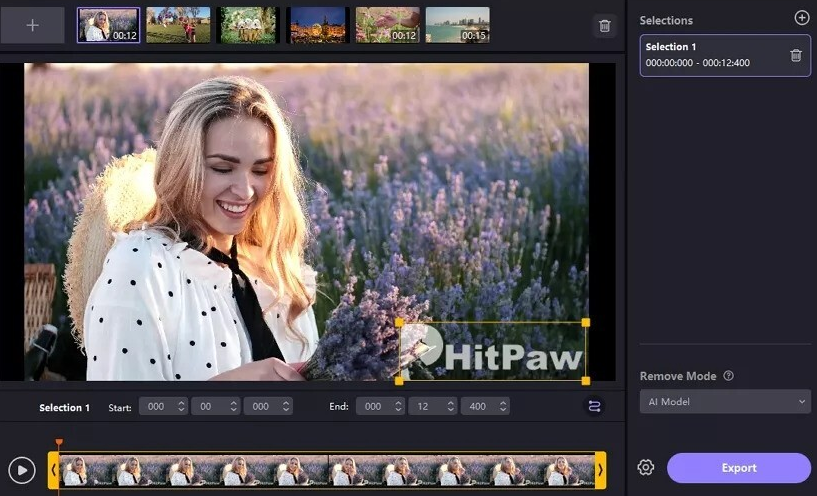Image resolution: width=817 pixels, height=496 pixels.
Task: Click the orange playhead marker on timeline
Action: [x=59, y=442]
